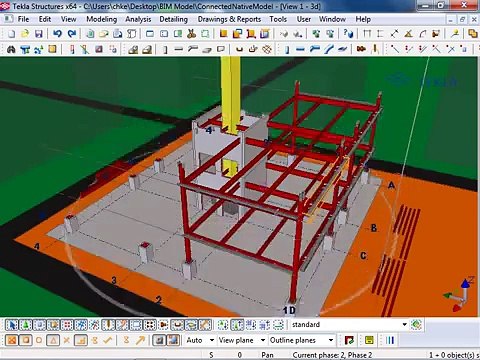Redo the last undone action
The height and width of the screenshot is (360, 480).
pos(72,33)
